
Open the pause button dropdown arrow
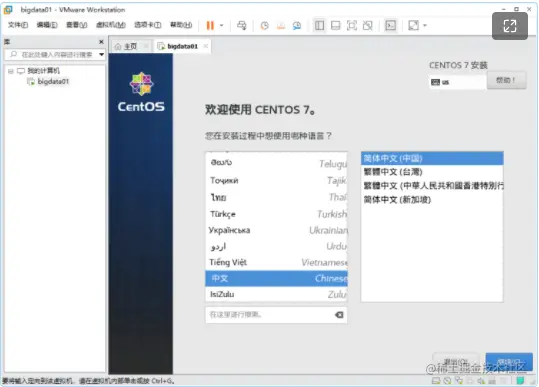[x=221, y=25]
